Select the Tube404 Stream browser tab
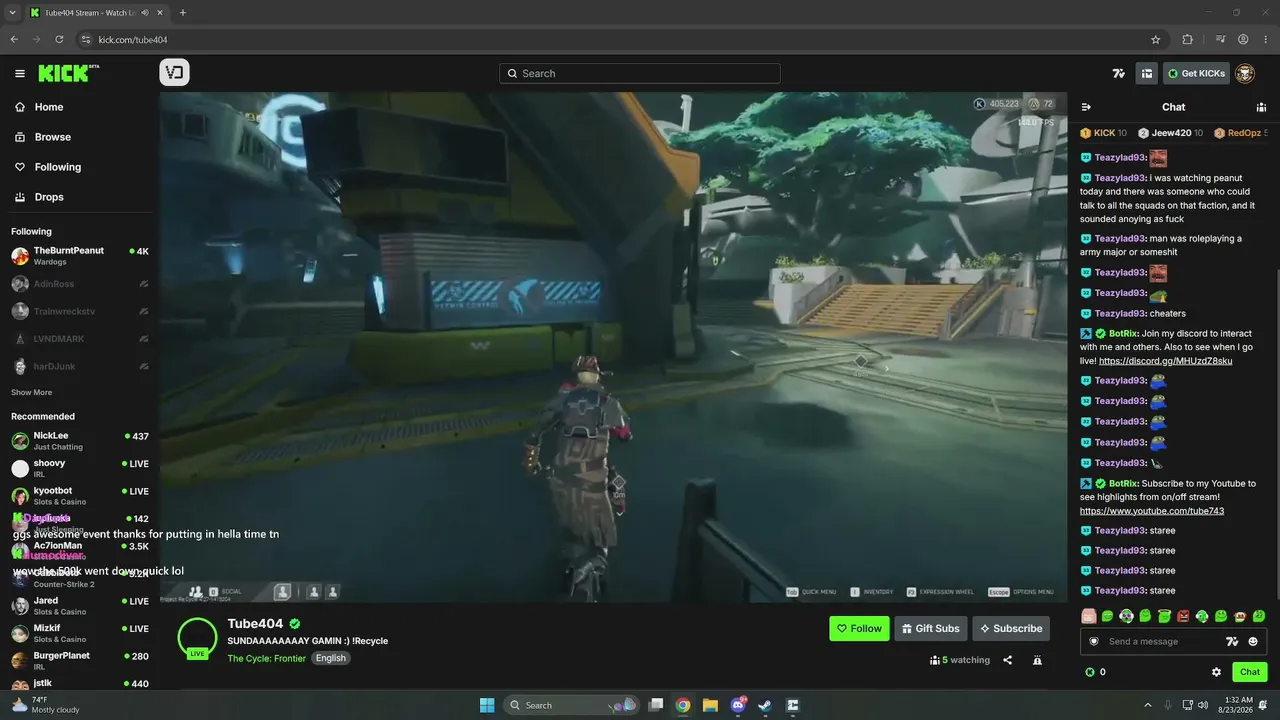Viewport: 1280px width, 720px height. pos(97,13)
